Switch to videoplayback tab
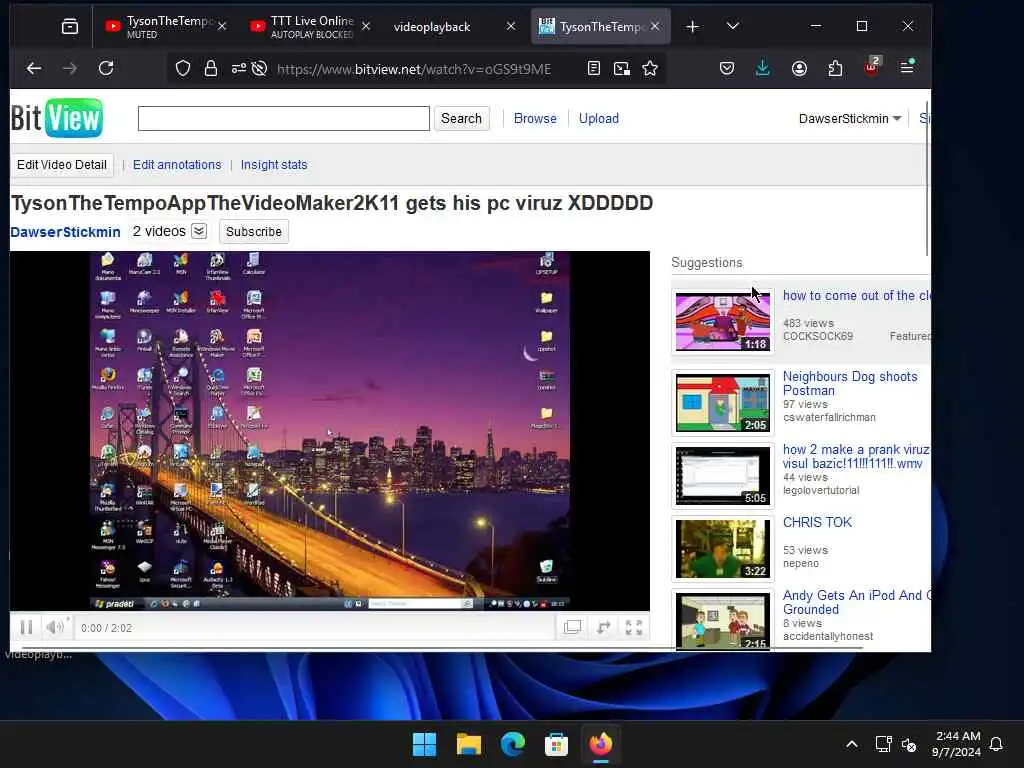1024x768 pixels. (x=432, y=26)
